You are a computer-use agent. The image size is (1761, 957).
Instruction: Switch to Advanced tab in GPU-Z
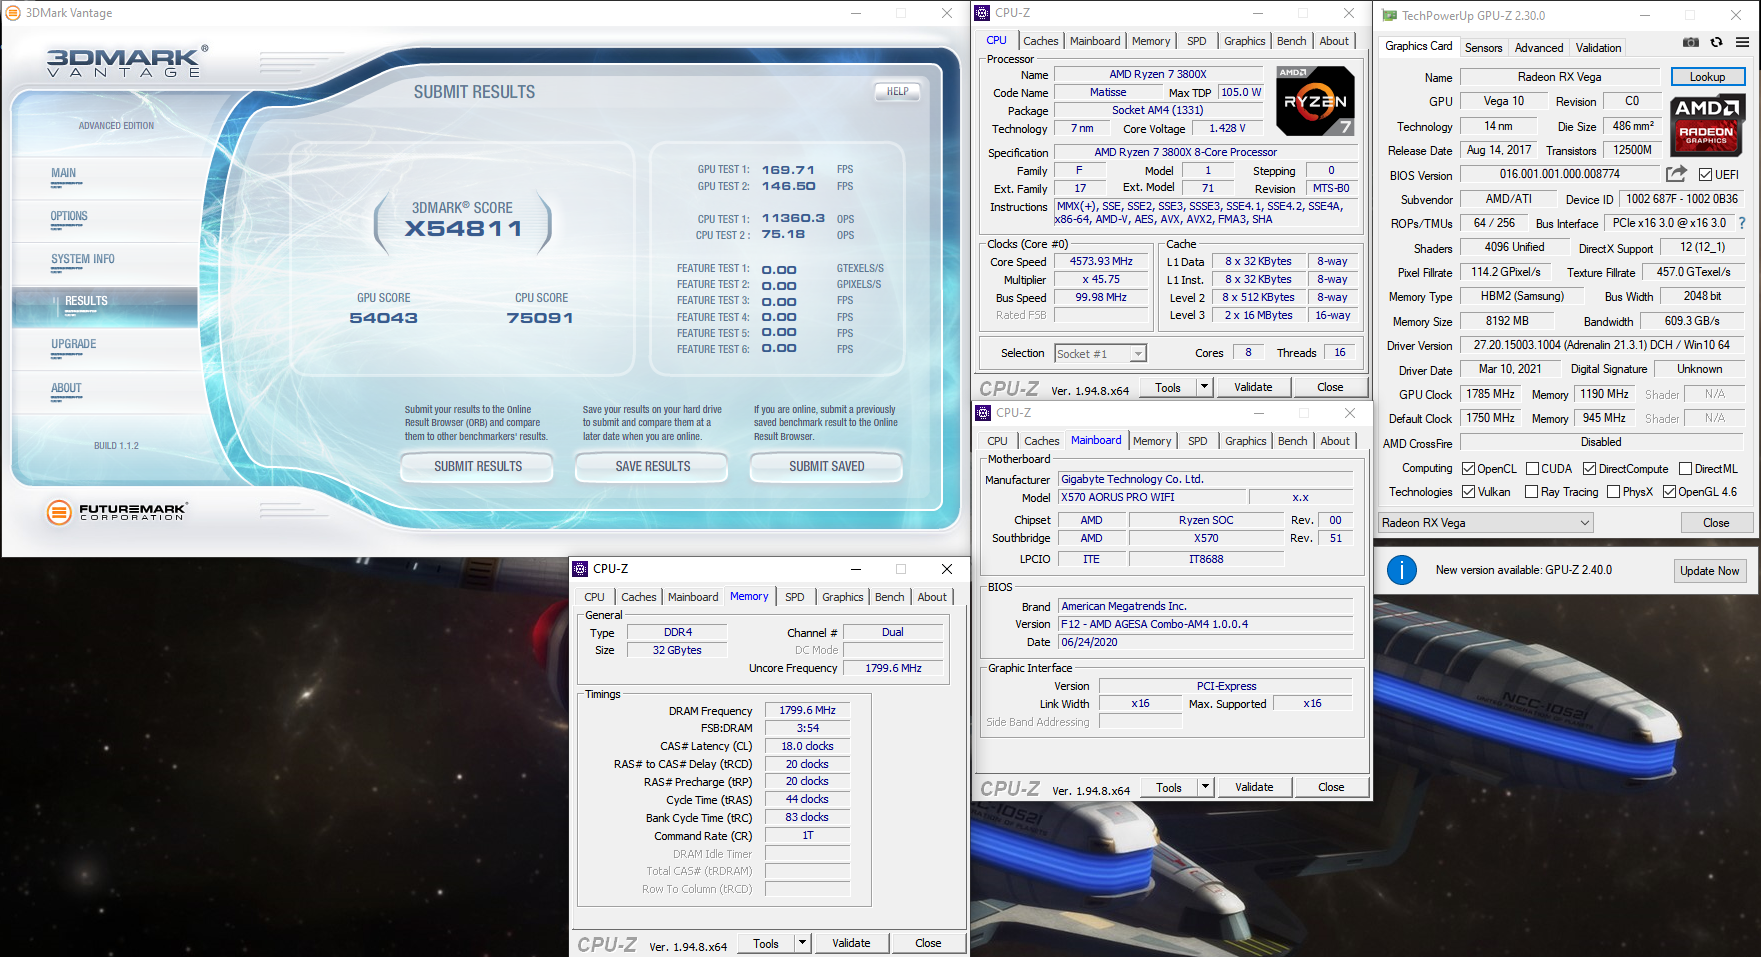[x=1538, y=48]
